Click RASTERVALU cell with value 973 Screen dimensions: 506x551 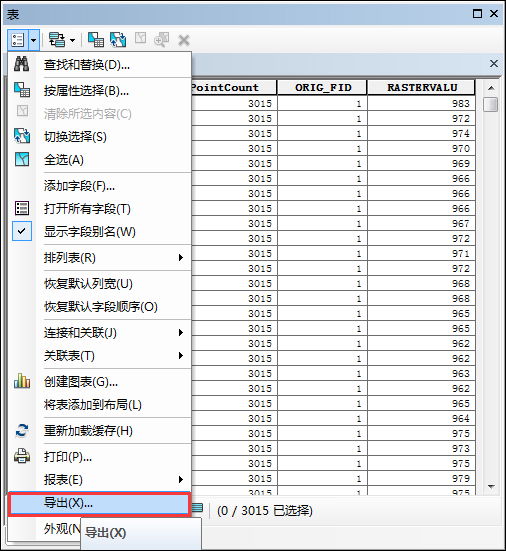point(422,448)
